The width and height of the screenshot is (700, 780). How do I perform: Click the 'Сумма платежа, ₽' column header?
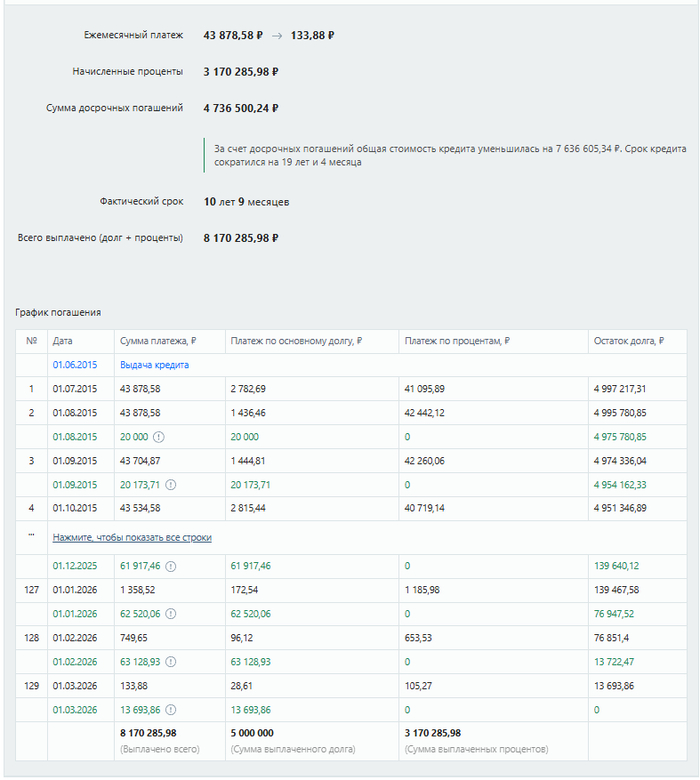[158, 341]
